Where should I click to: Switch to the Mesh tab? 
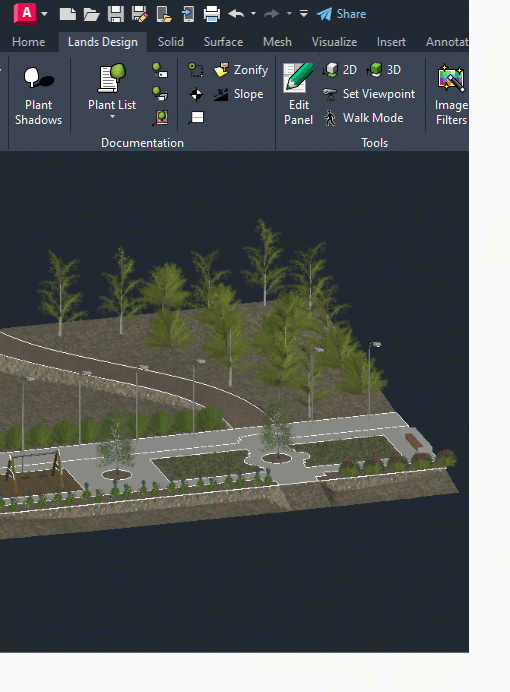277,42
